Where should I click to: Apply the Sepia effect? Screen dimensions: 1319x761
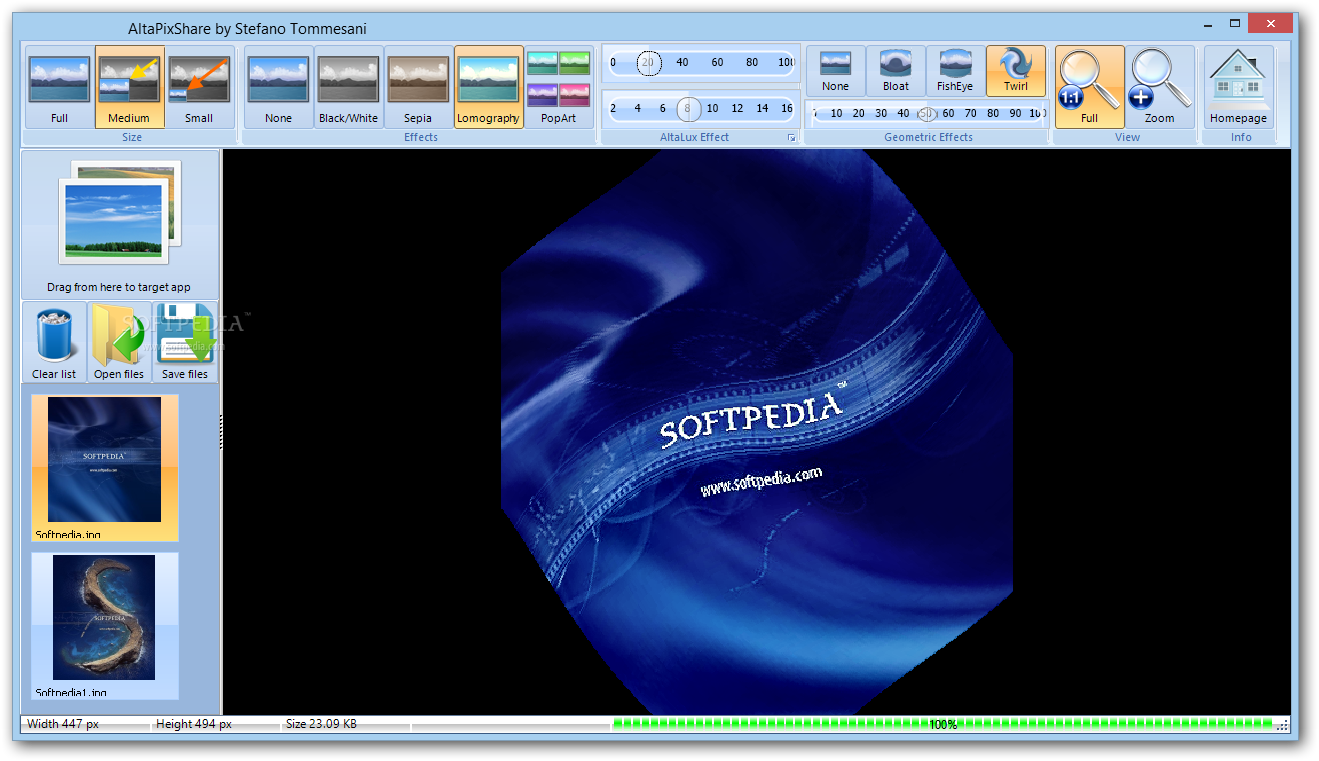pyautogui.click(x=418, y=87)
